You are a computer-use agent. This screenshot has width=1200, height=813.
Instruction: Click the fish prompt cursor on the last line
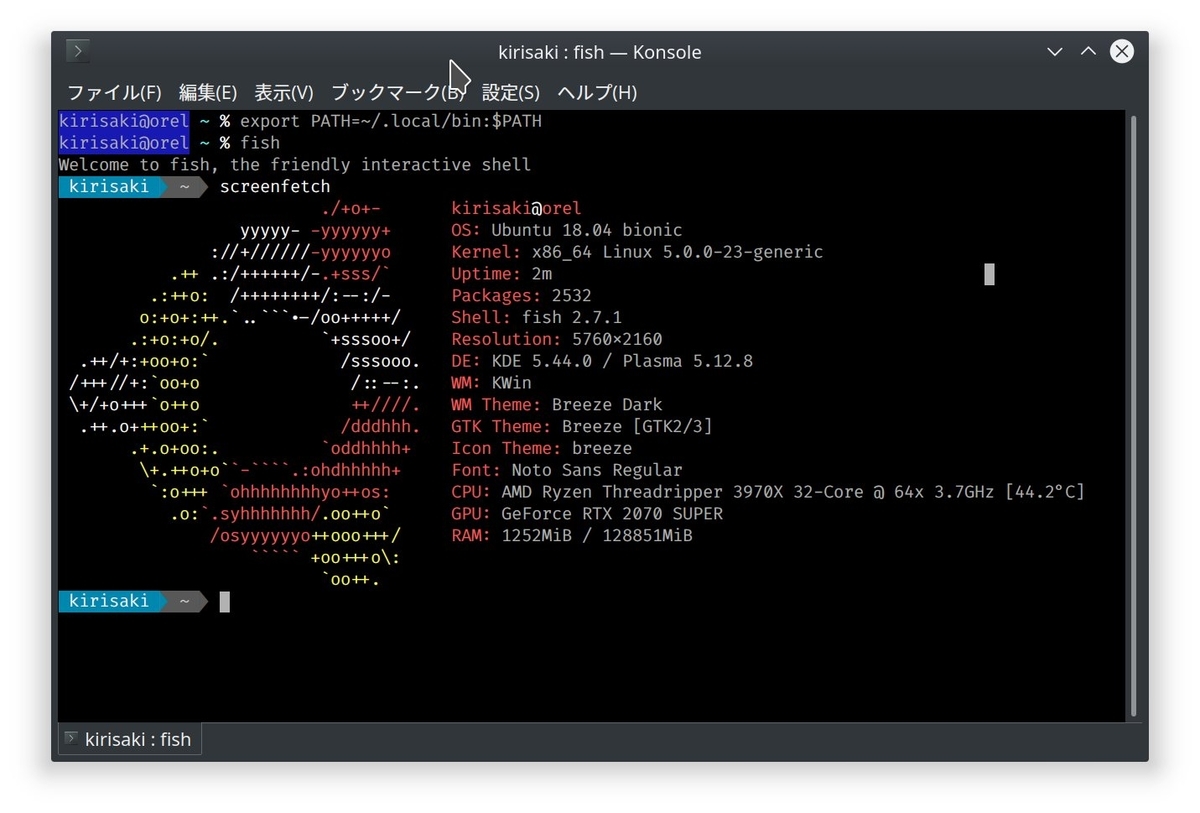click(225, 602)
